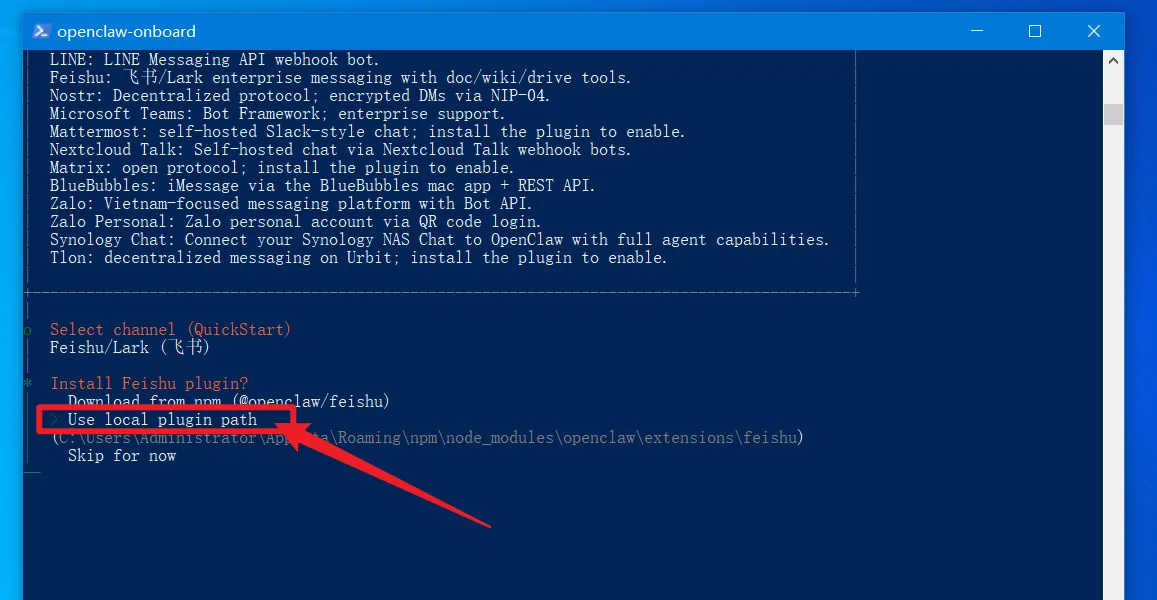This screenshot has height=600, width=1157.
Task: Click the Tlon decentralized messaging line
Action: pyautogui.click(x=359, y=258)
